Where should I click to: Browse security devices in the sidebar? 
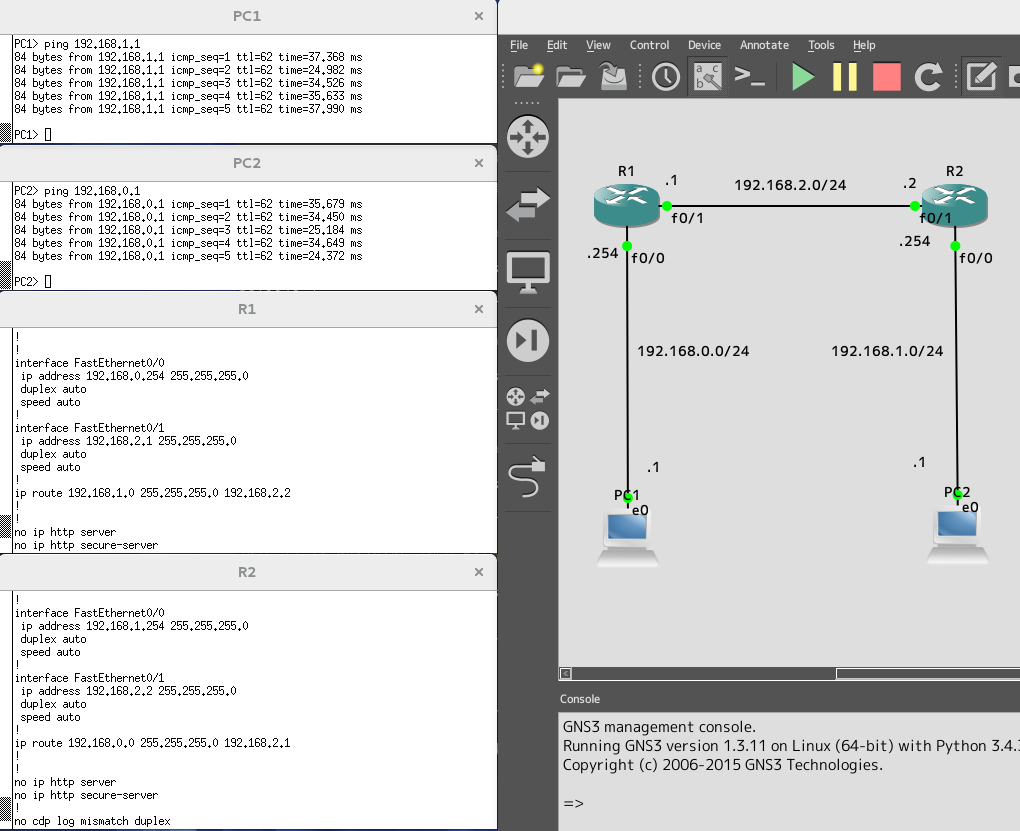pos(528,340)
